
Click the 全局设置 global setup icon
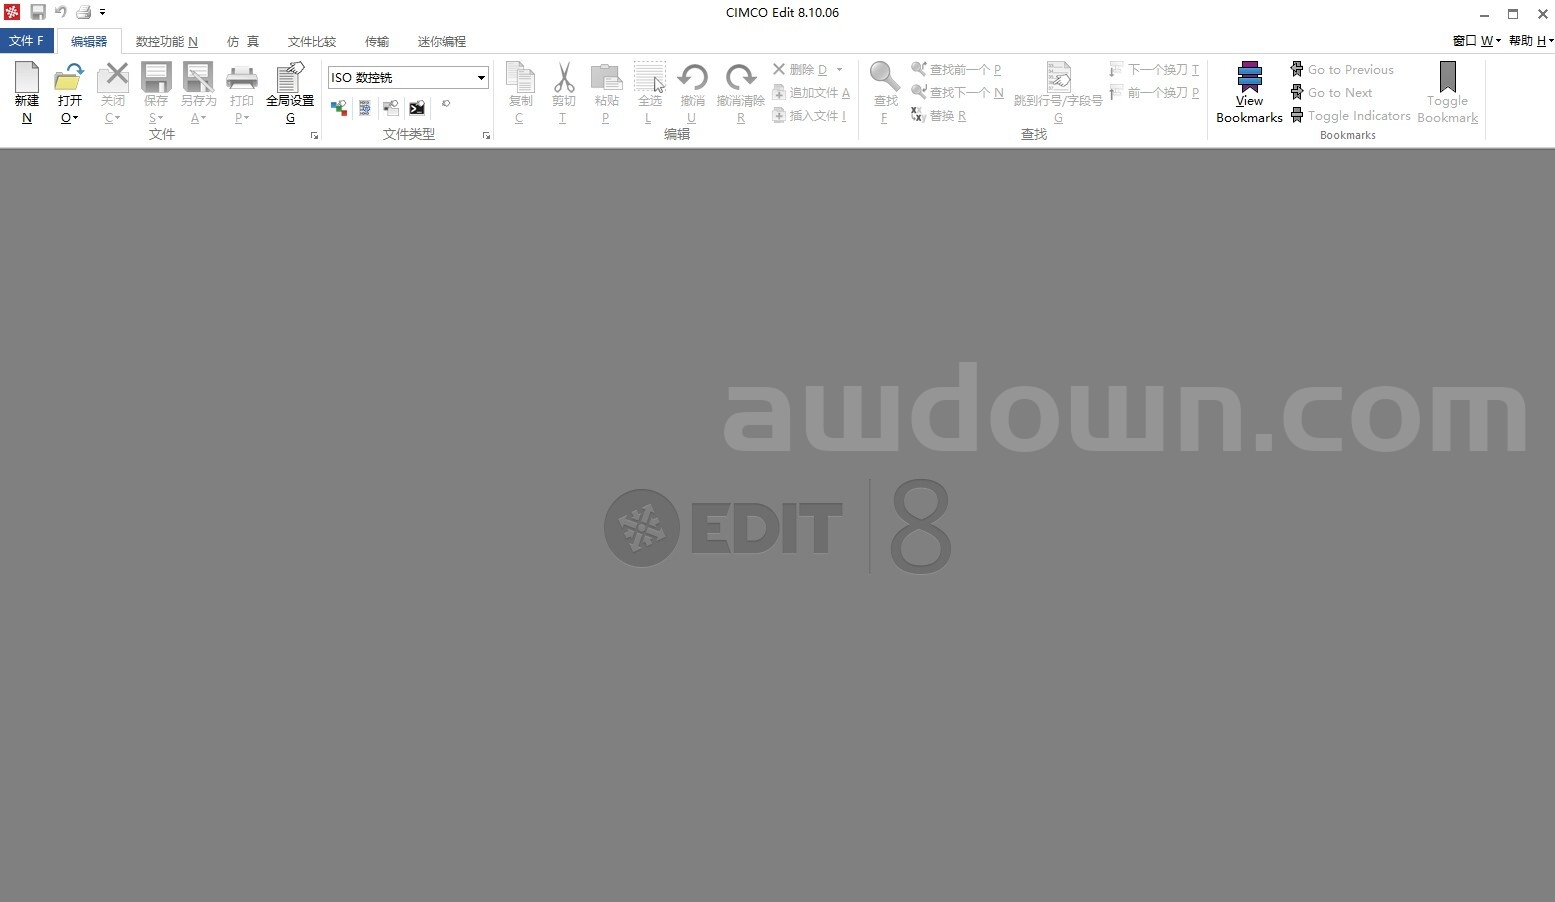pos(290,78)
